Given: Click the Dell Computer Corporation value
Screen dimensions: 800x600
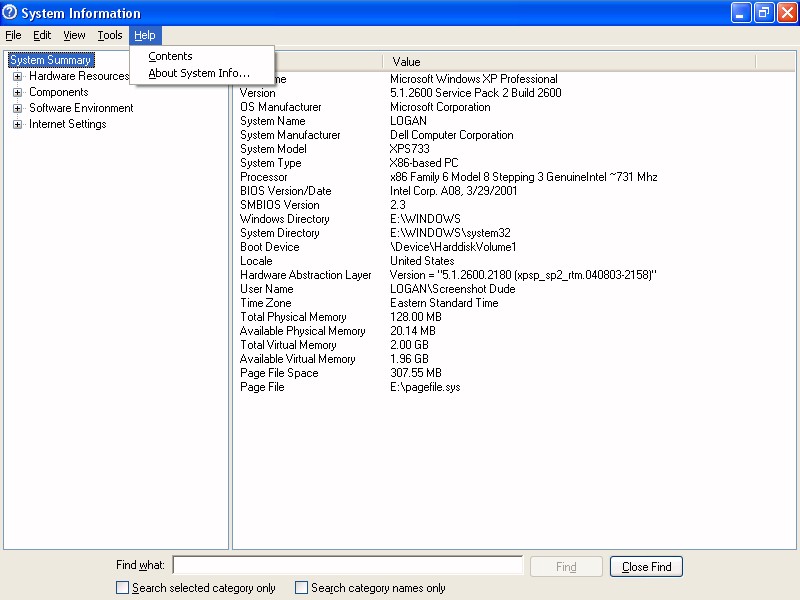Looking at the screenshot, I should click(452, 135).
